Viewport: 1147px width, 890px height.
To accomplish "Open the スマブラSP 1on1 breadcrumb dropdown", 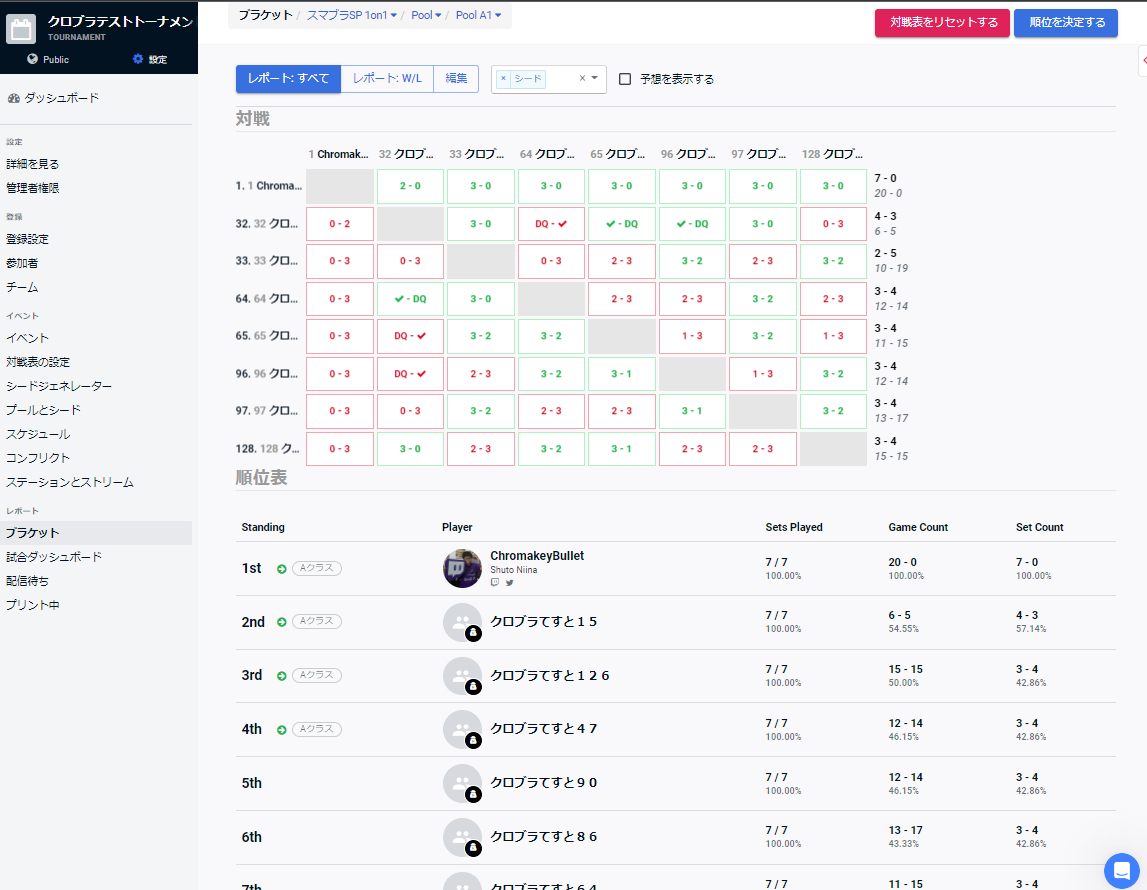I will (352, 15).
